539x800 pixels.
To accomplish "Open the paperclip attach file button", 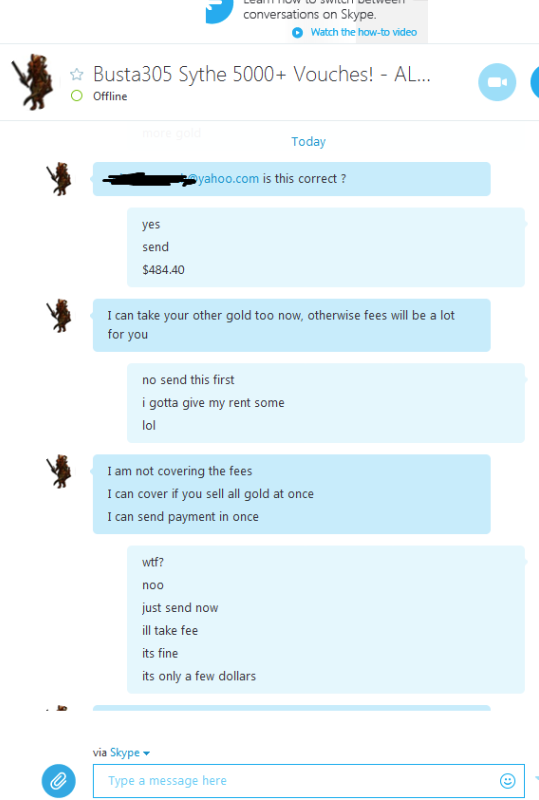I will 59,781.
